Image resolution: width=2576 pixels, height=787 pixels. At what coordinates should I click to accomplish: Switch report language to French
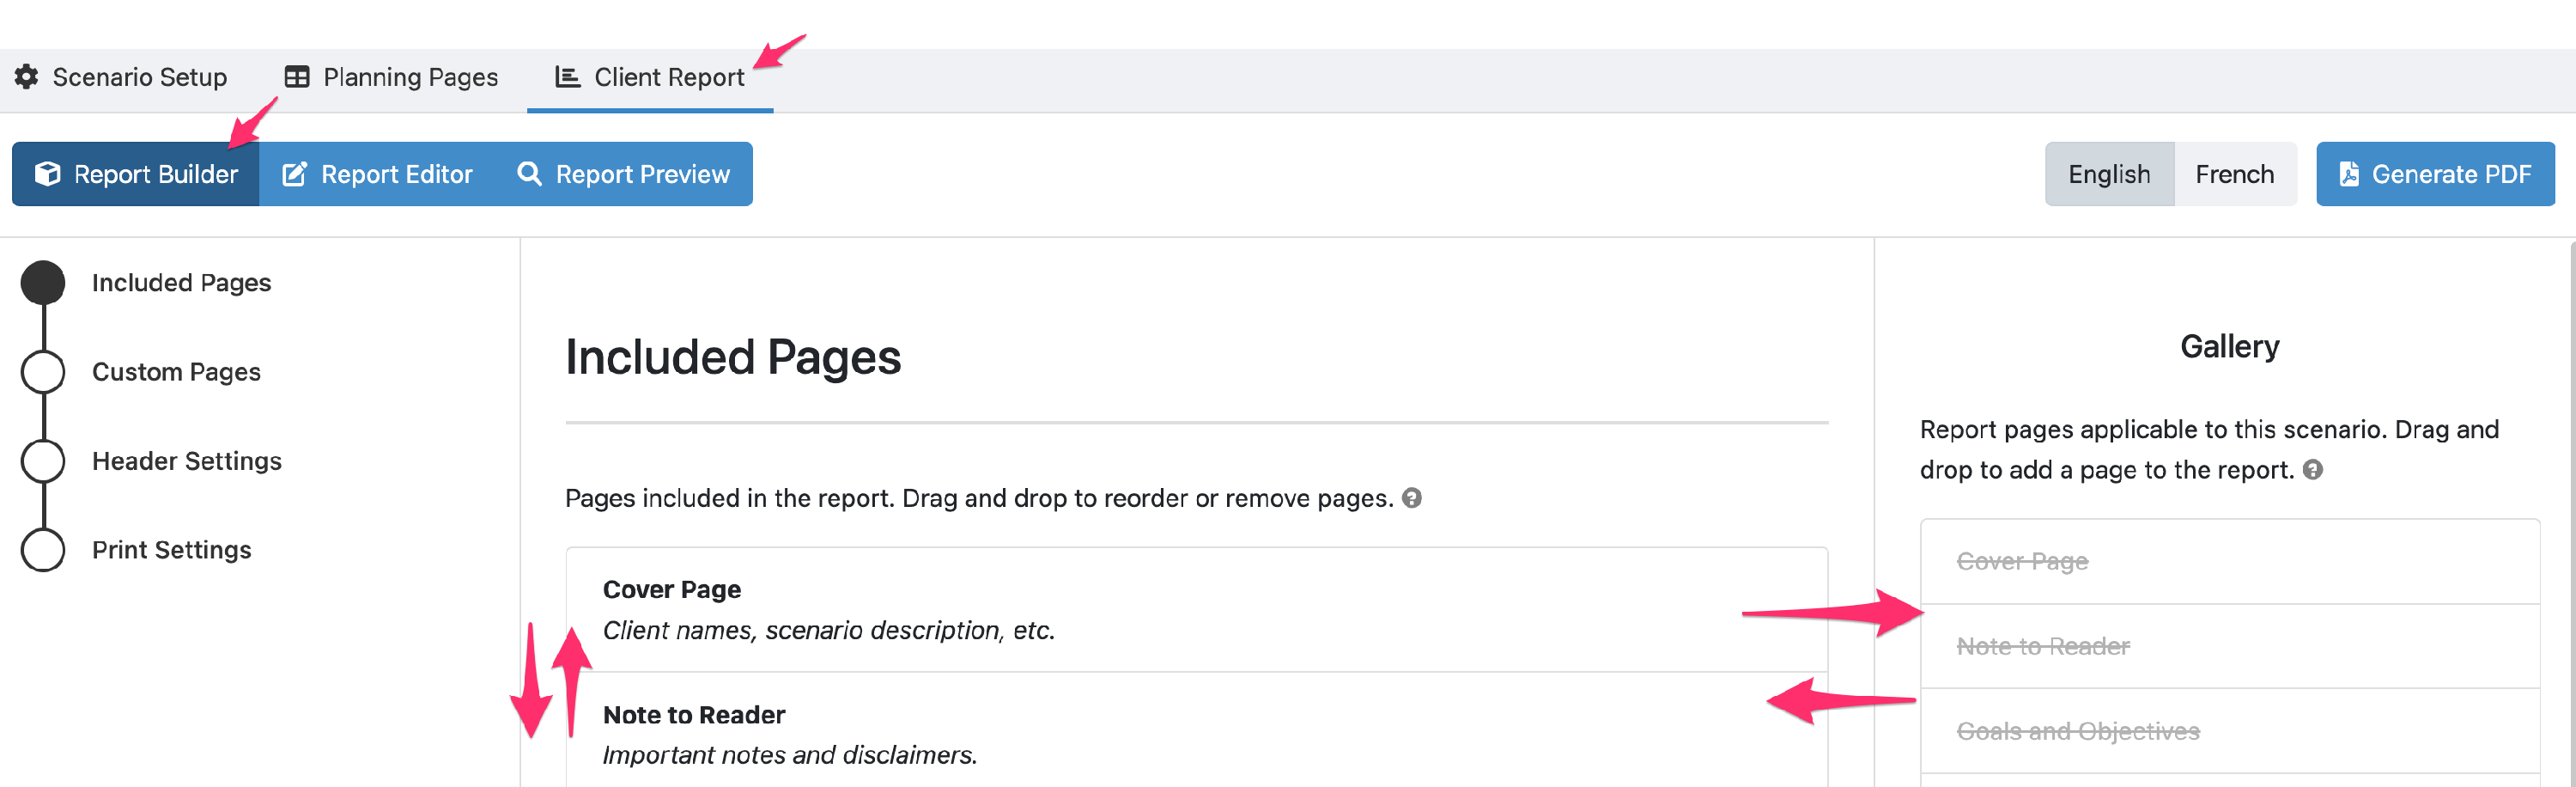pos(2235,174)
